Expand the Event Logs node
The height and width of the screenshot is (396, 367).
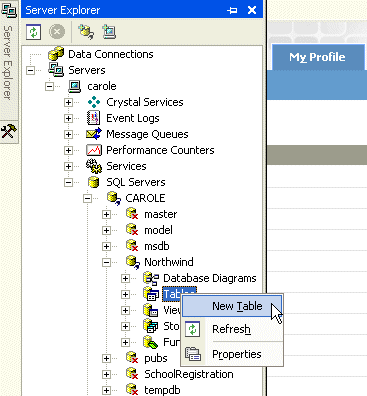coord(68,118)
